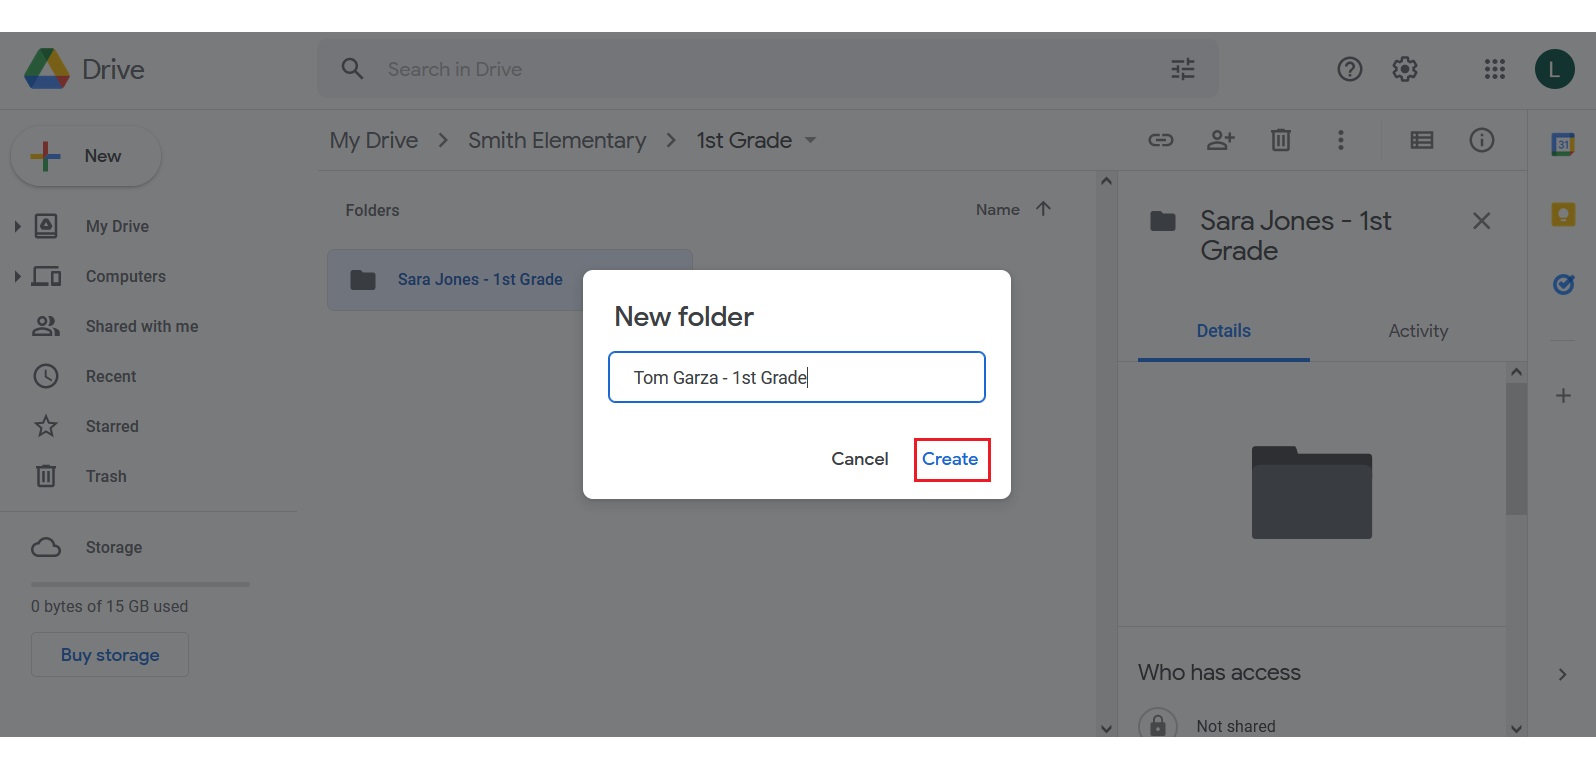Click the Get add-ons plus icon
1596x766 pixels.
pos(1563,396)
